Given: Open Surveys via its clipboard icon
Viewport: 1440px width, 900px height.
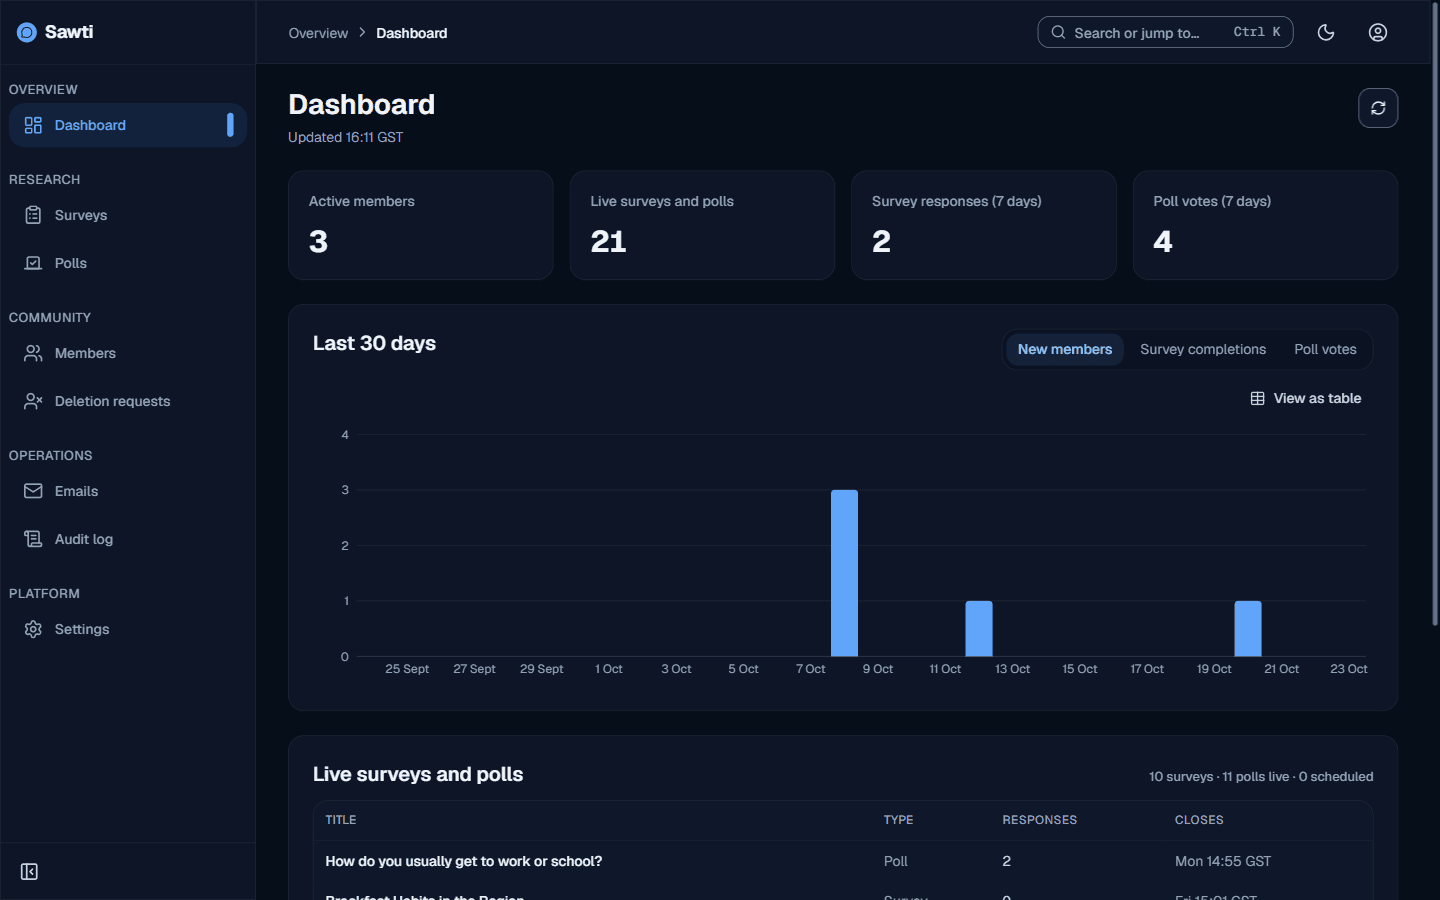Looking at the screenshot, I should point(33,215).
